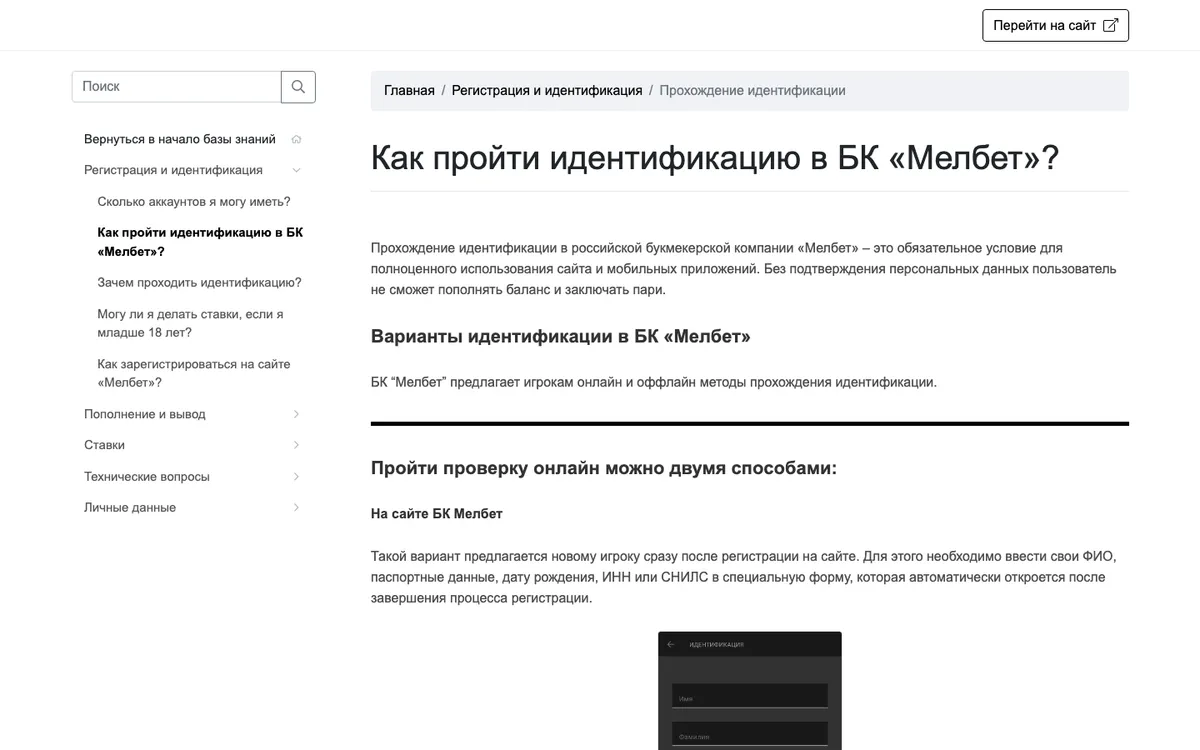This screenshot has height=750, width=1200.
Task: Click heading Варианты идентификации в БК «Мелбет»
Action: tap(560, 336)
